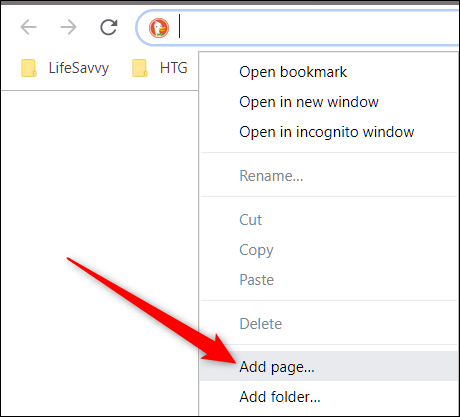Click Rename... in the context menu
The height and width of the screenshot is (417, 460).
(329, 176)
